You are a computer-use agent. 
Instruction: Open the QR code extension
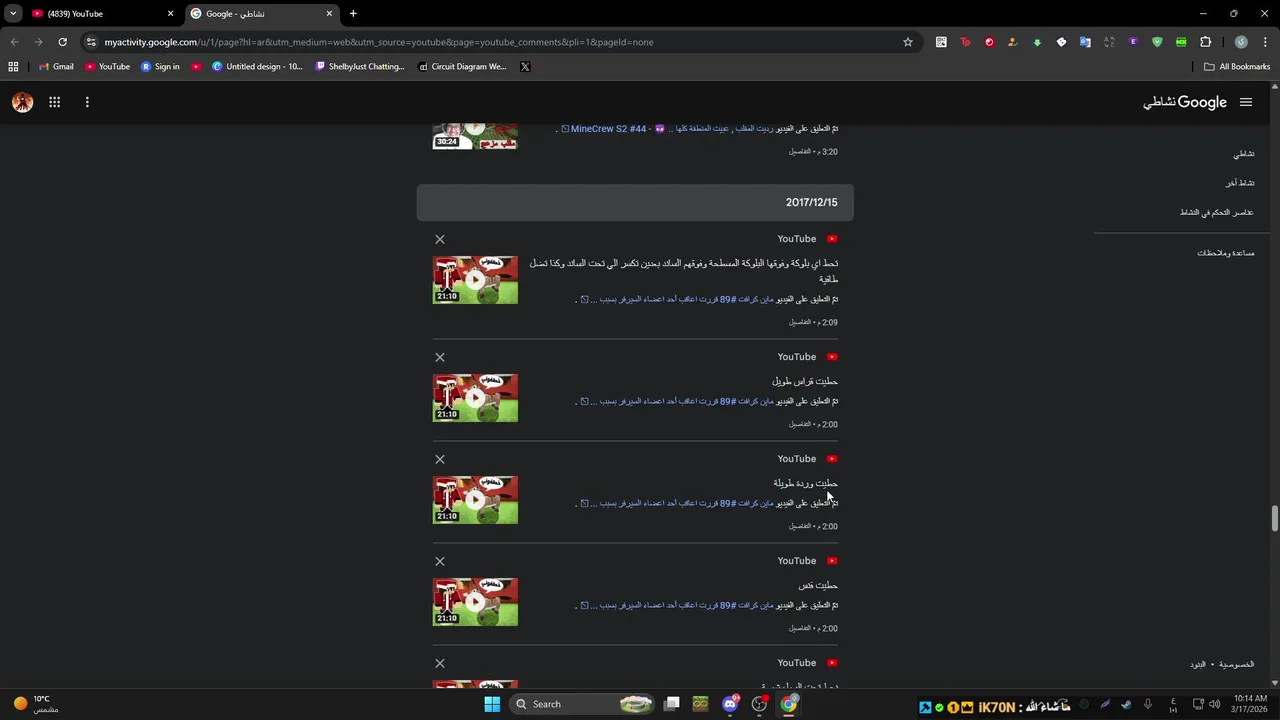pos(941,42)
